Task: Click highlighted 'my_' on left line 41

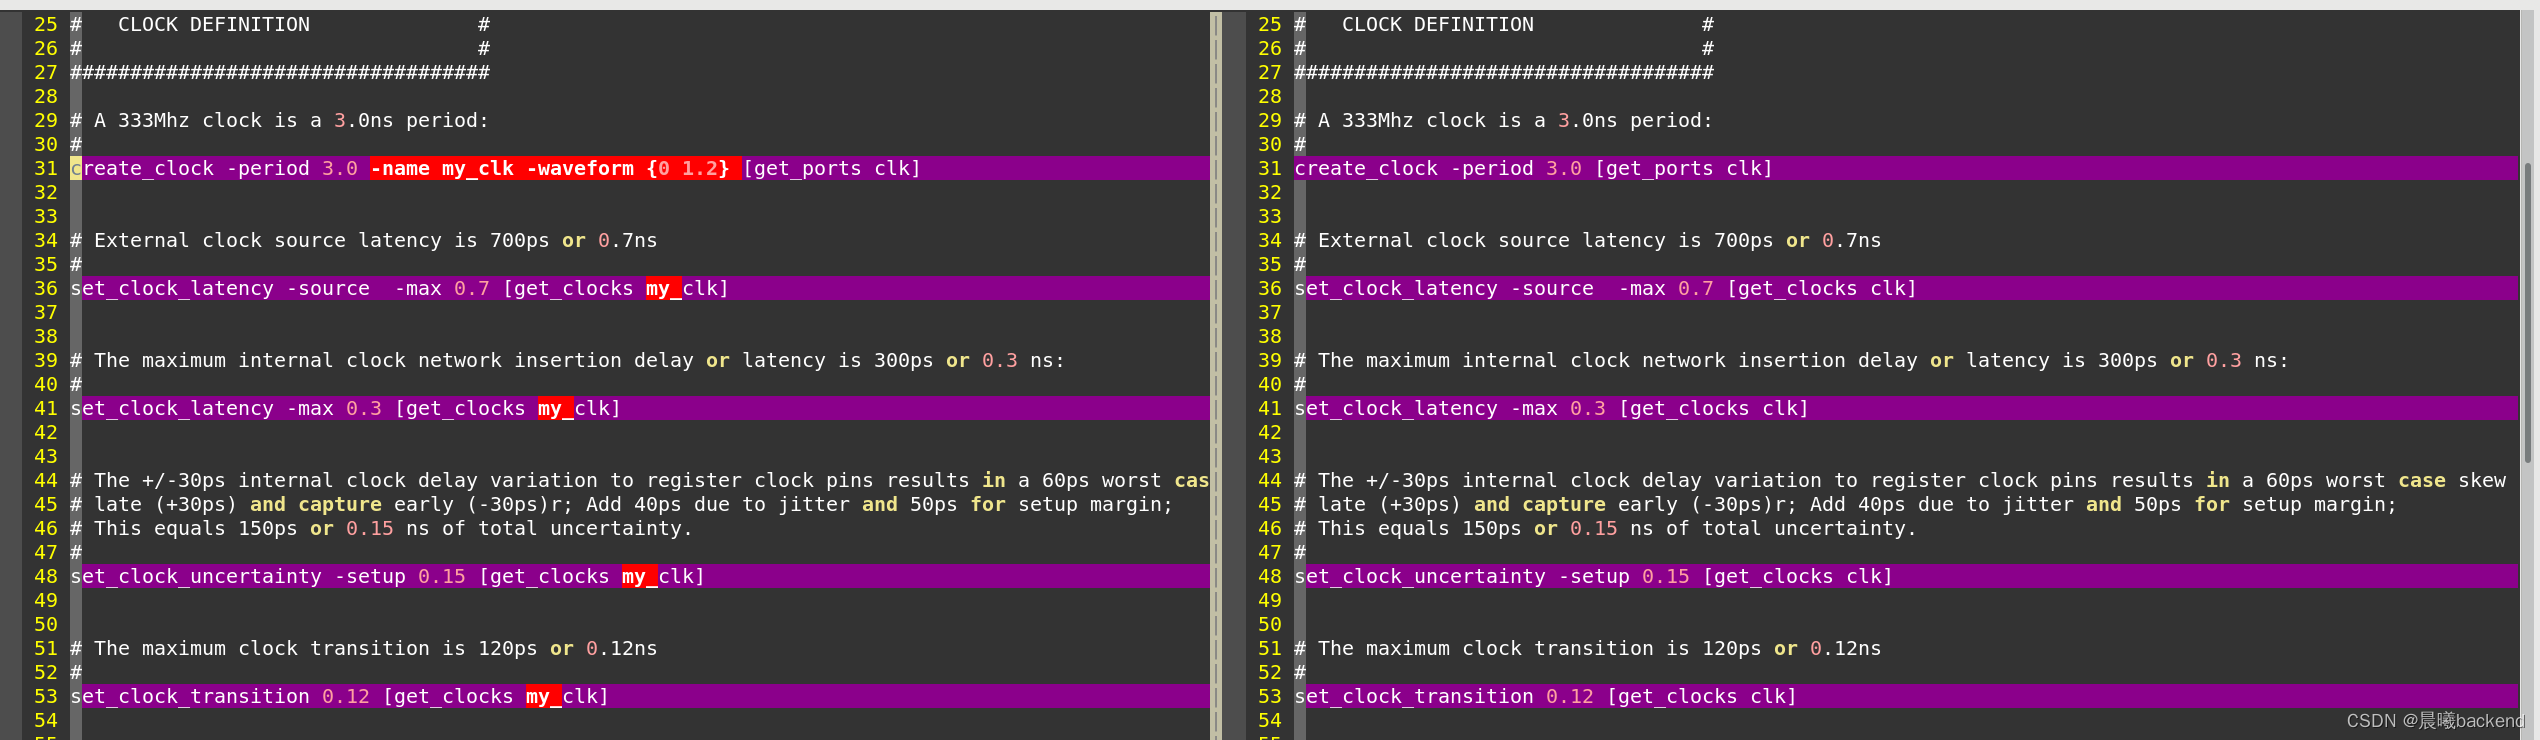Action: [x=555, y=408]
